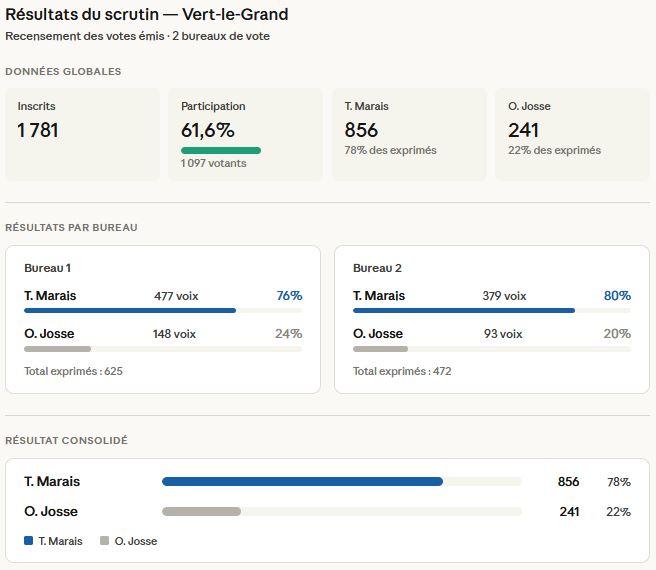Select the Inscrits card showing 1 781
656x570 pixels.
click(82, 134)
